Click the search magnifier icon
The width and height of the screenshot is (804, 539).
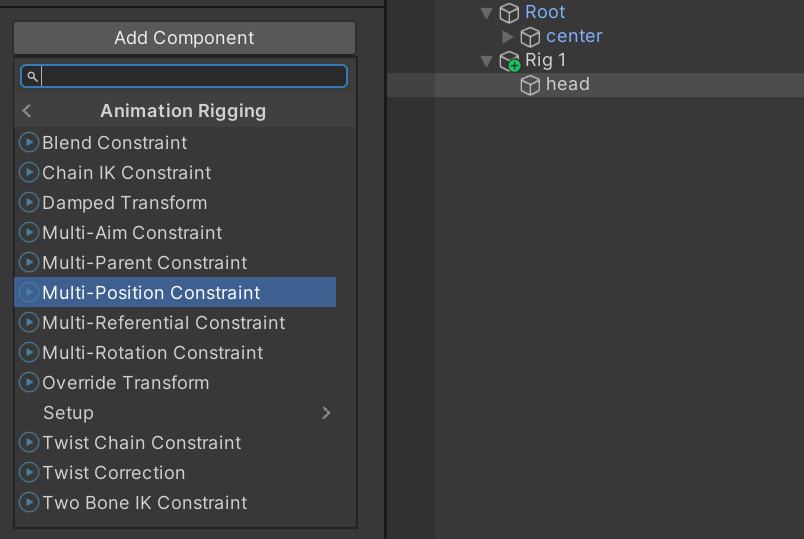[32, 76]
